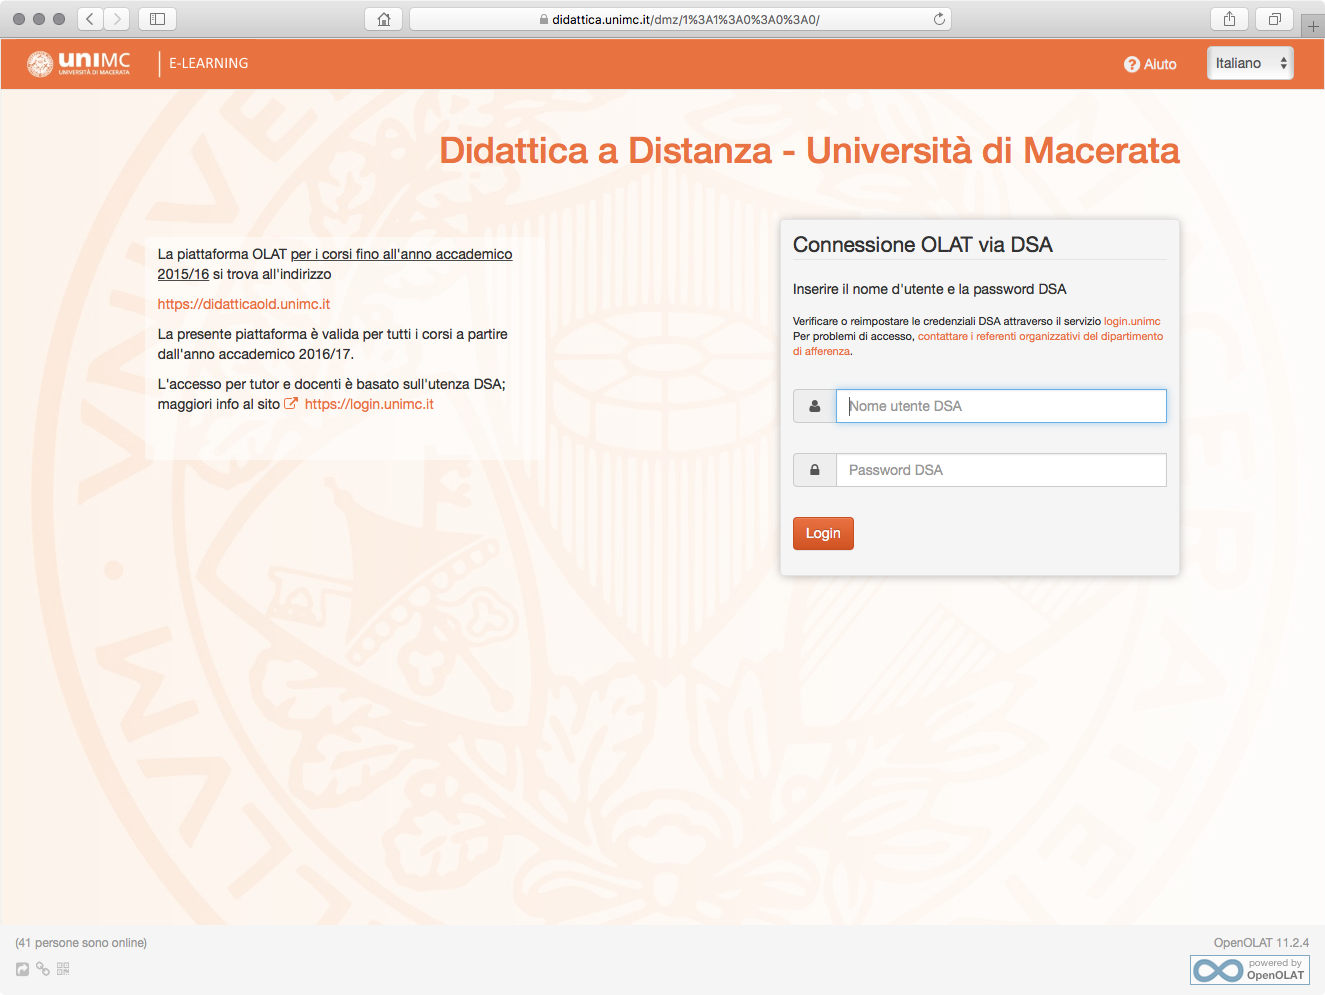Click the chain link icon in the footer
The height and width of the screenshot is (995, 1325).
[x=43, y=969]
